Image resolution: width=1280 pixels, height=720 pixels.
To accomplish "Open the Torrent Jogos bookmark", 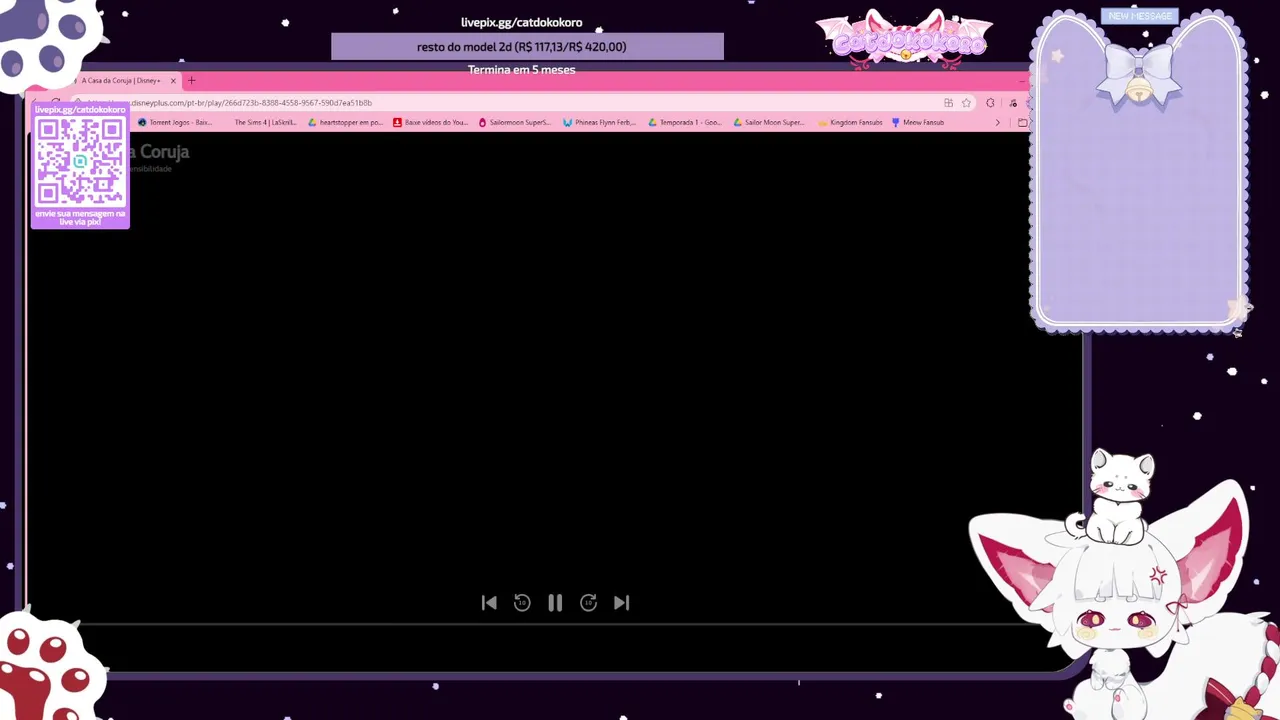I will [x=175, y=122].
